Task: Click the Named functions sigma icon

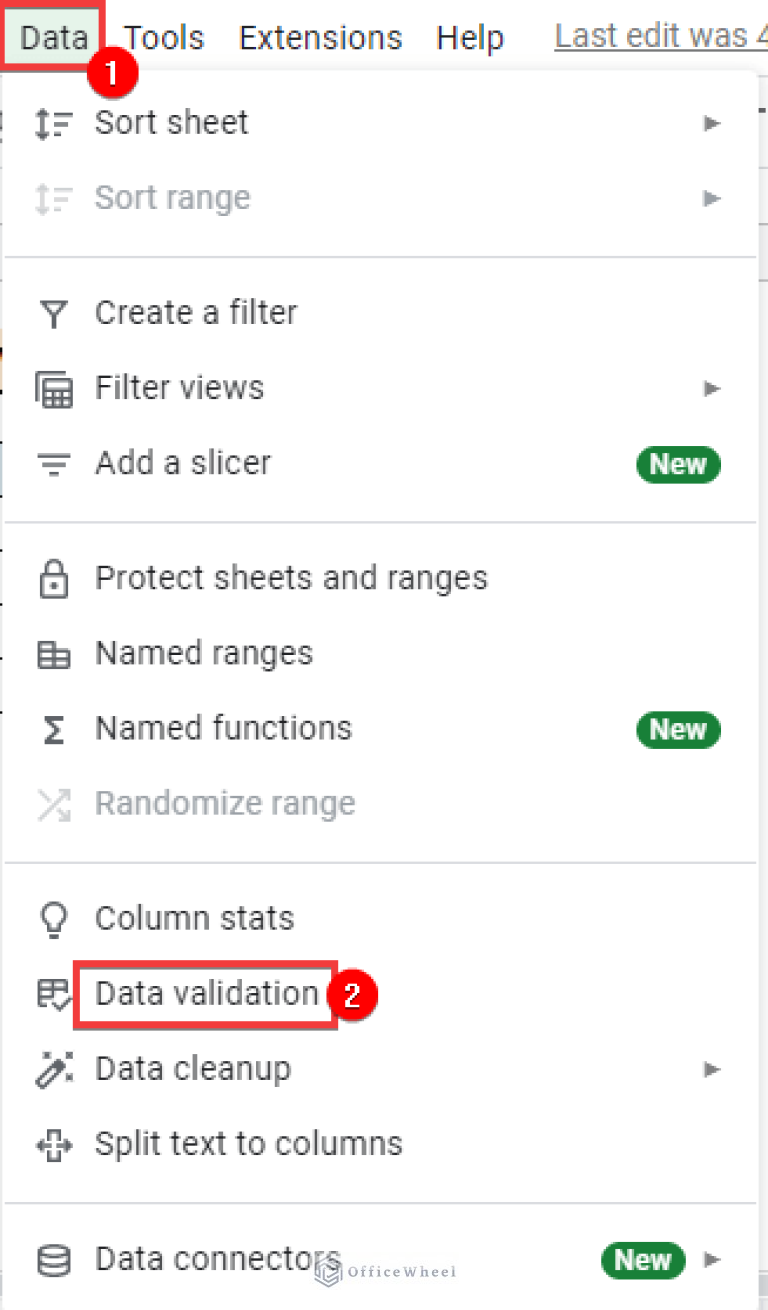Action: pyautogui.click(x=54, y=728)
